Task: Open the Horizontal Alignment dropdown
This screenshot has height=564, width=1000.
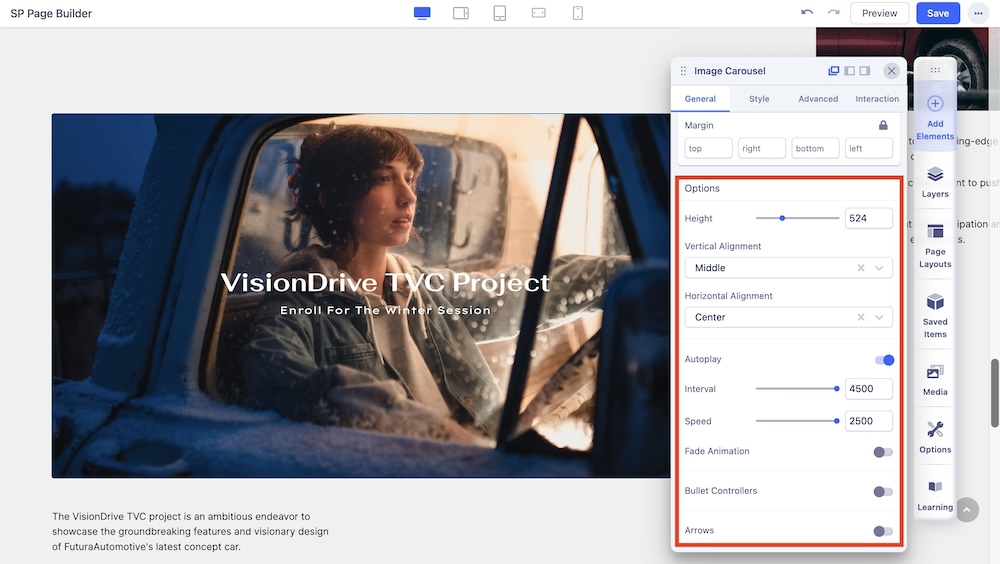Action: click(880, 317)
